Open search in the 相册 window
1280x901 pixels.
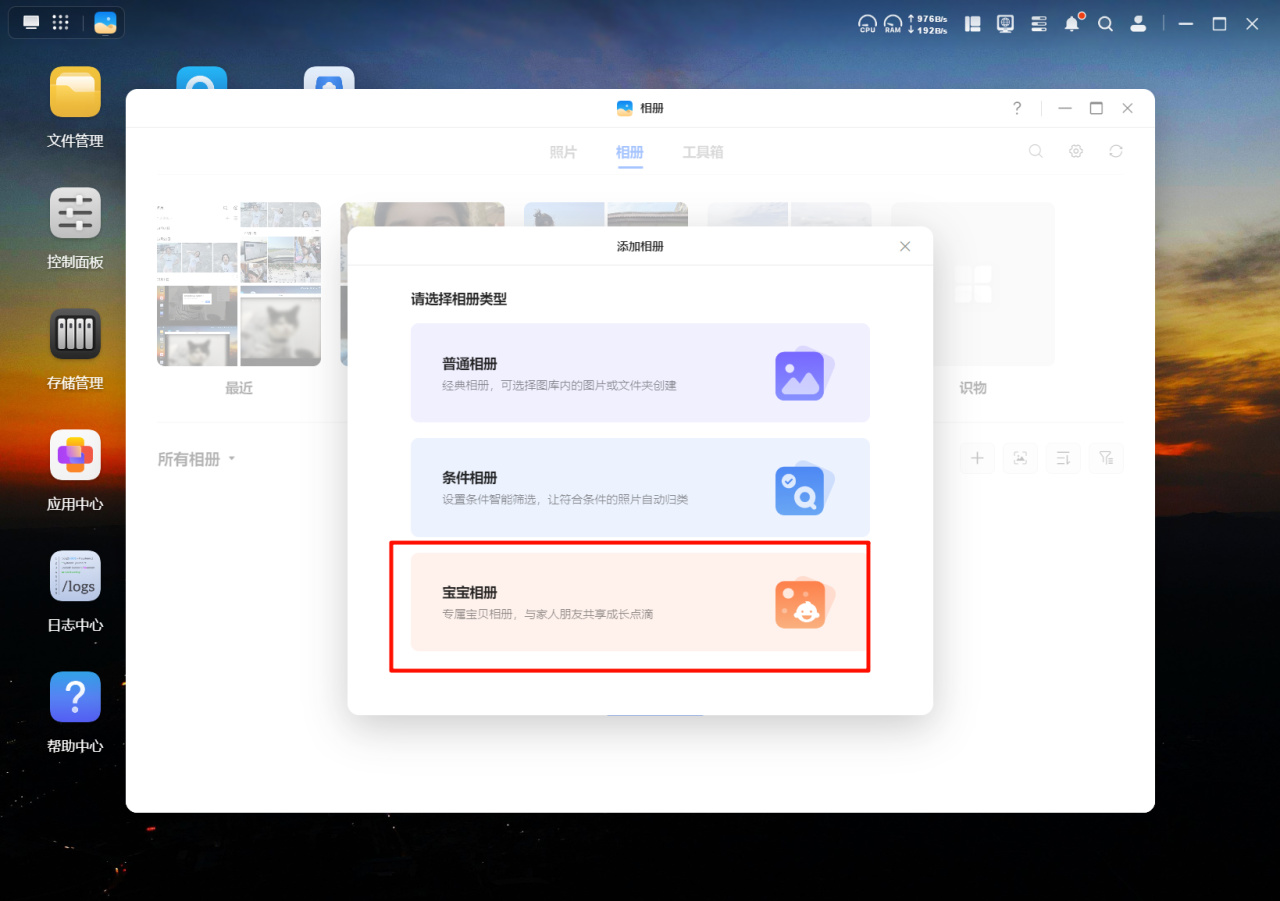pyautogui.click(x=1036, y=151)
